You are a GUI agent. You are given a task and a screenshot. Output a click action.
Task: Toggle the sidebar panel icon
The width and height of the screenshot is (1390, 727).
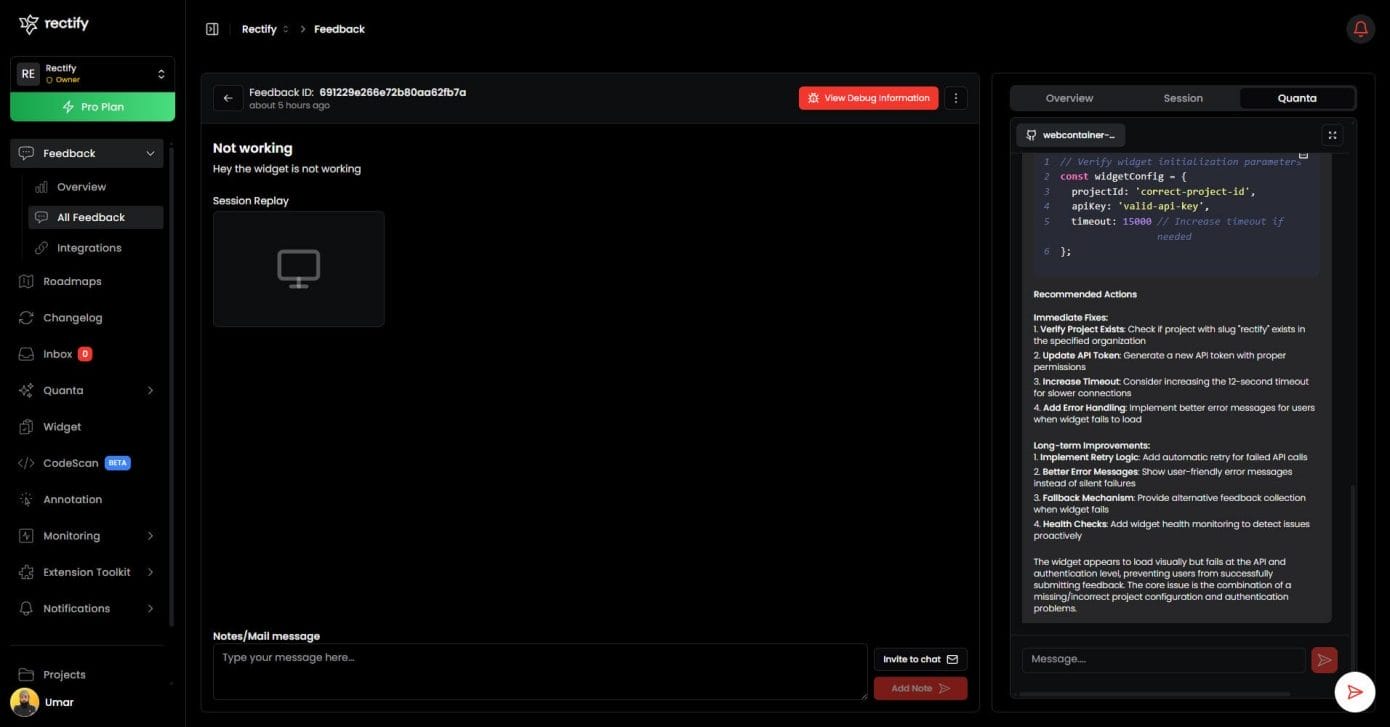click(212, 29)
